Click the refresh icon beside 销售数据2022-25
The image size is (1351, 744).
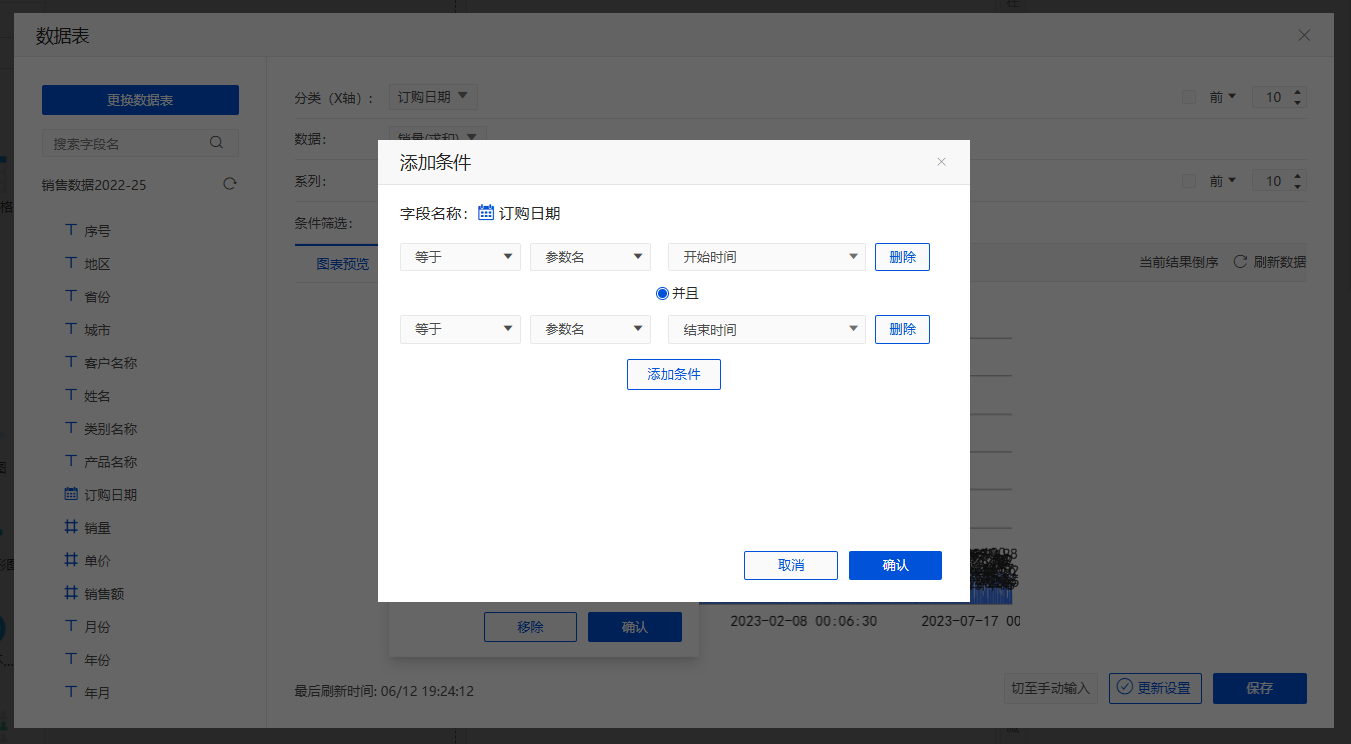coord(230,184)
